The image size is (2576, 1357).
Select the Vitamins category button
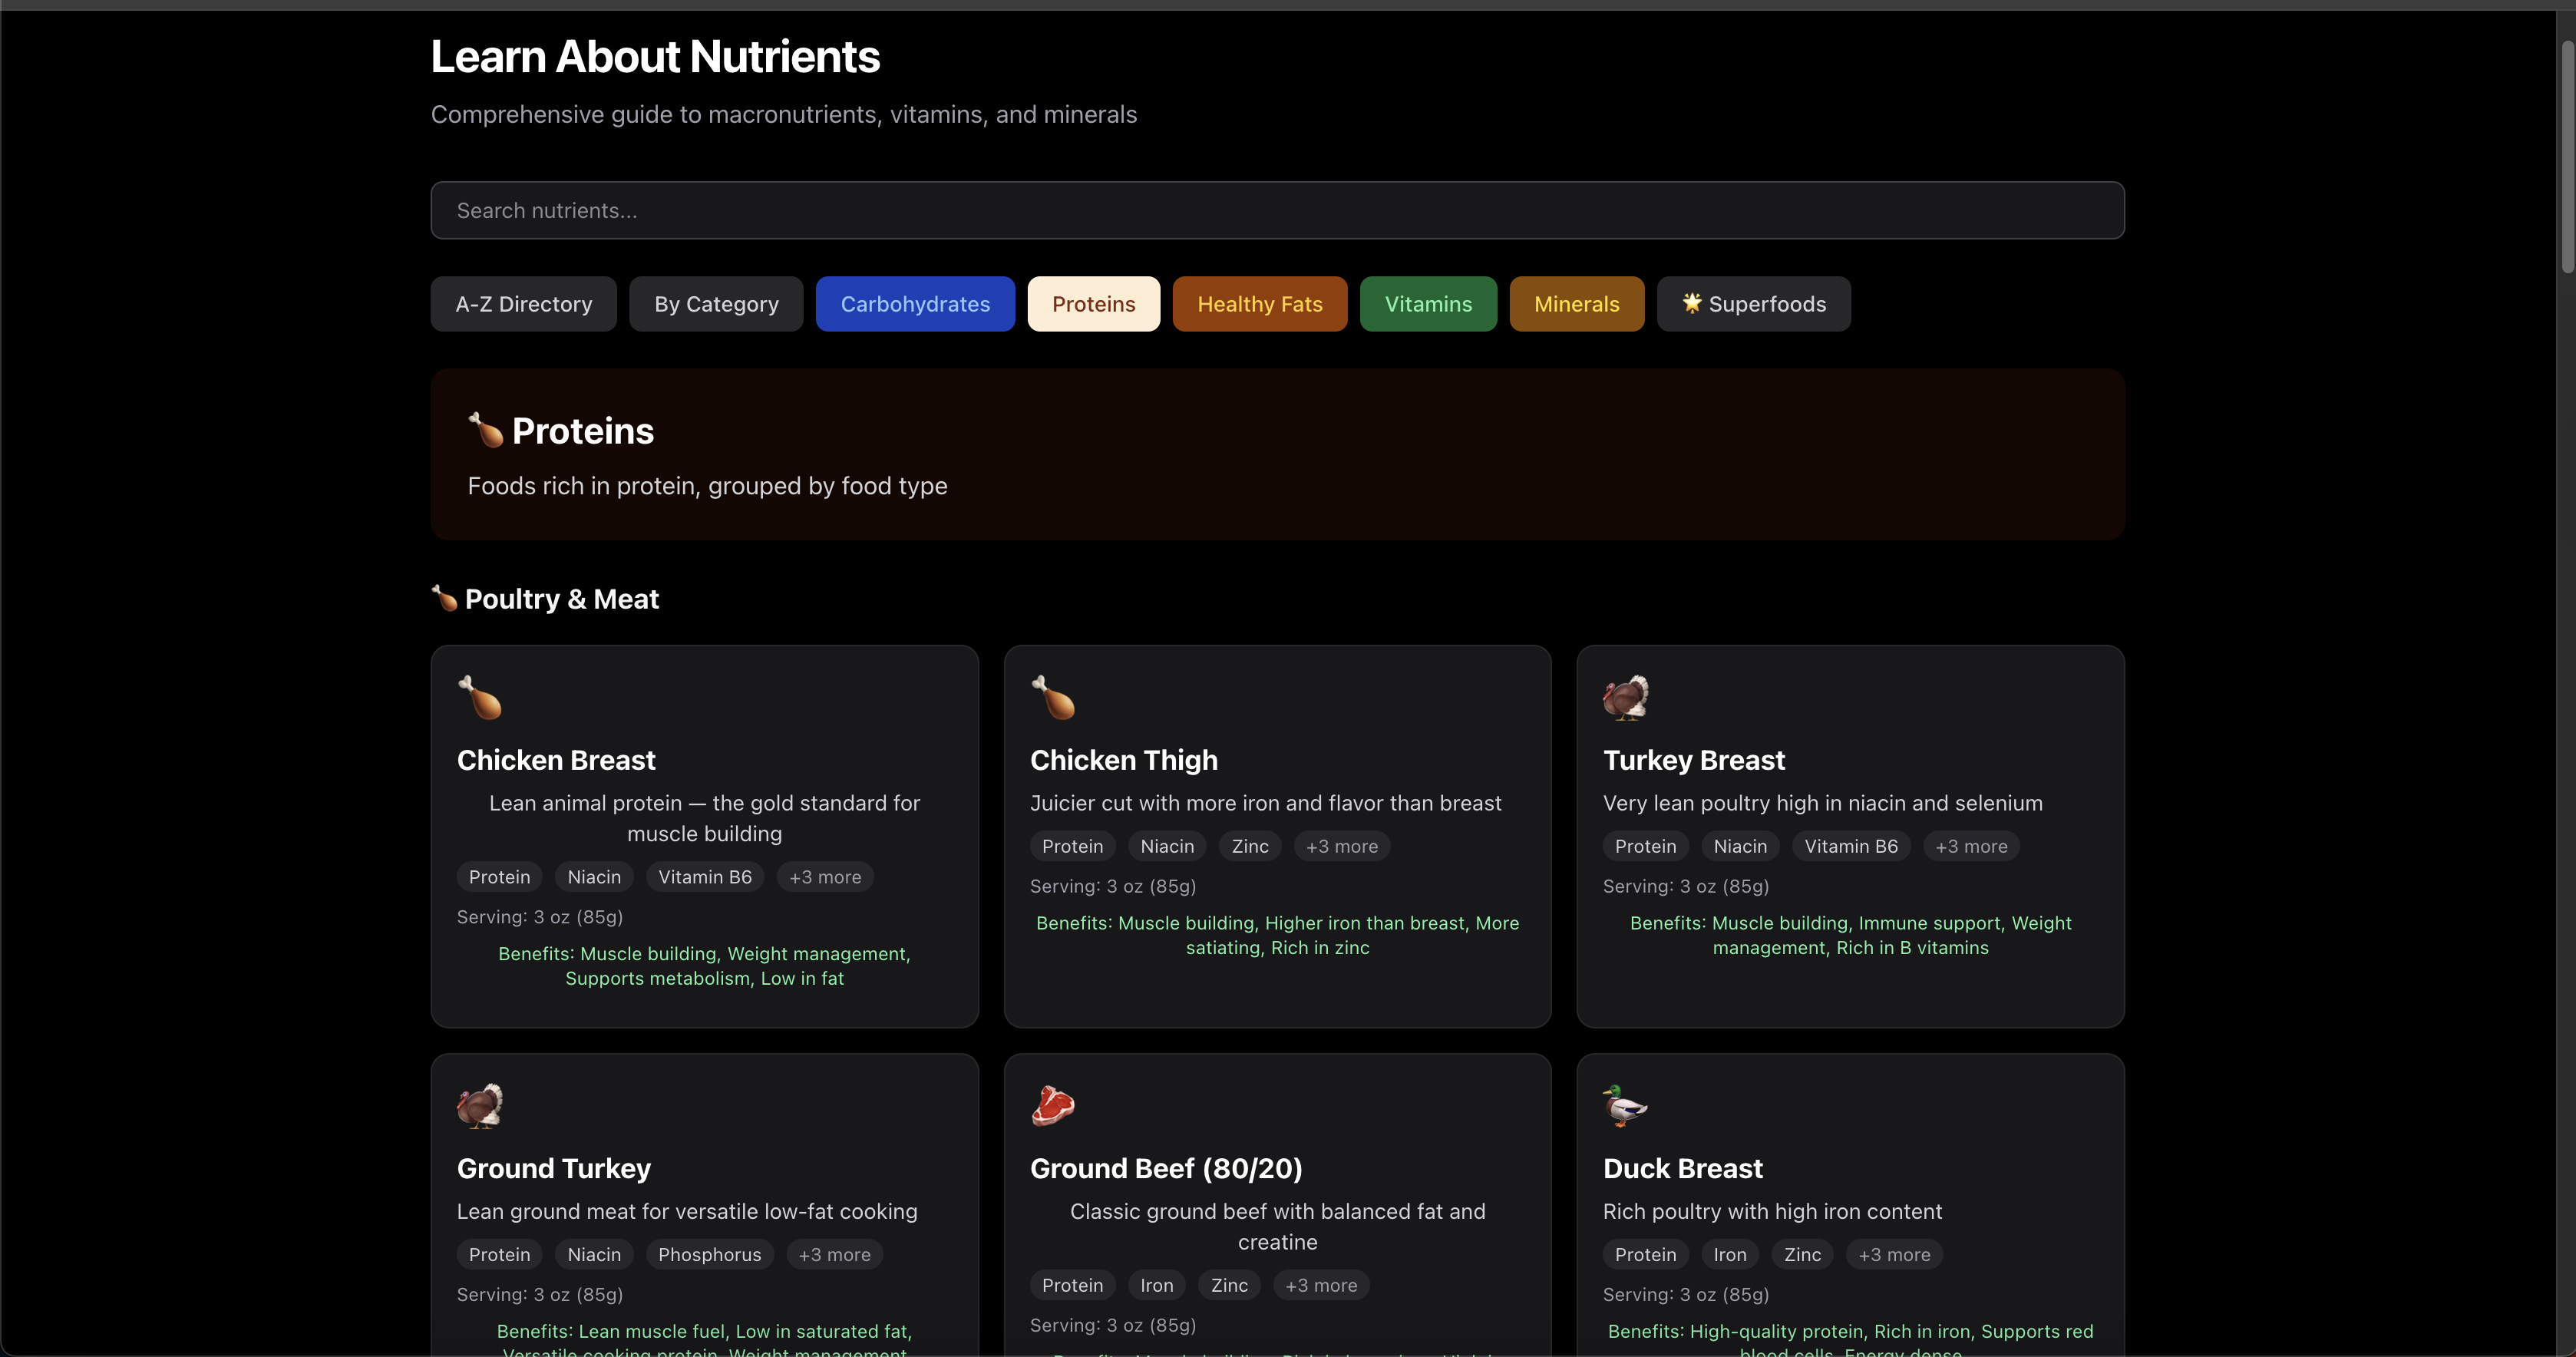click(x=1428, y=303)
